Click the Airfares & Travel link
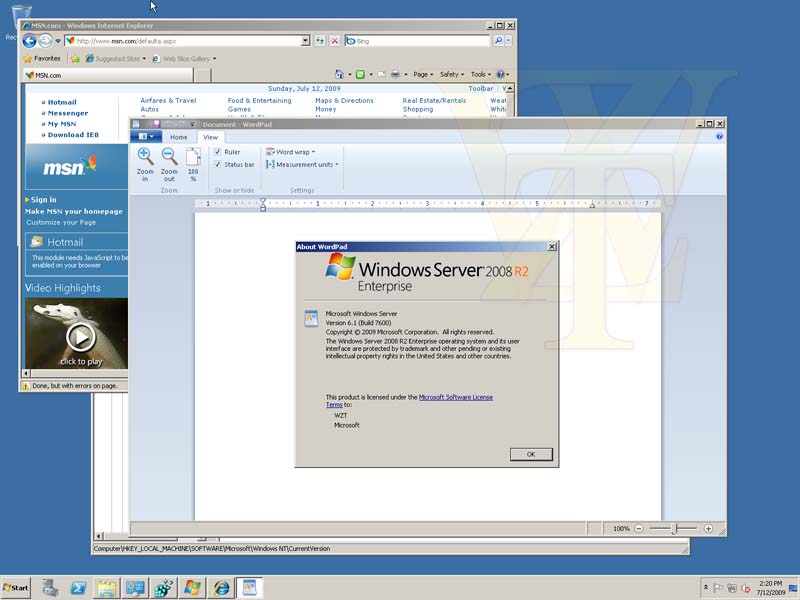 pos(168,101)
